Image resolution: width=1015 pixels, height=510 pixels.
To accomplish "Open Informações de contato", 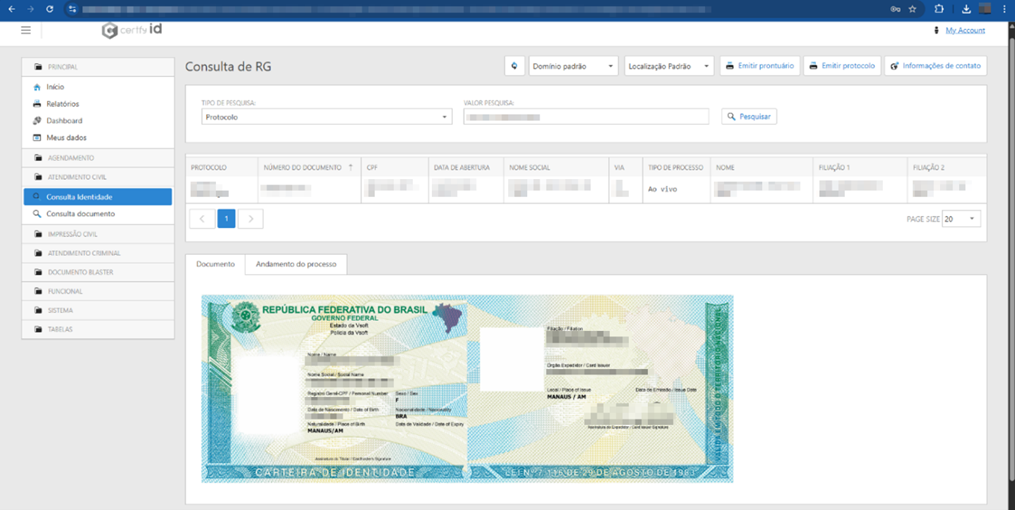I will click(936, 66).
